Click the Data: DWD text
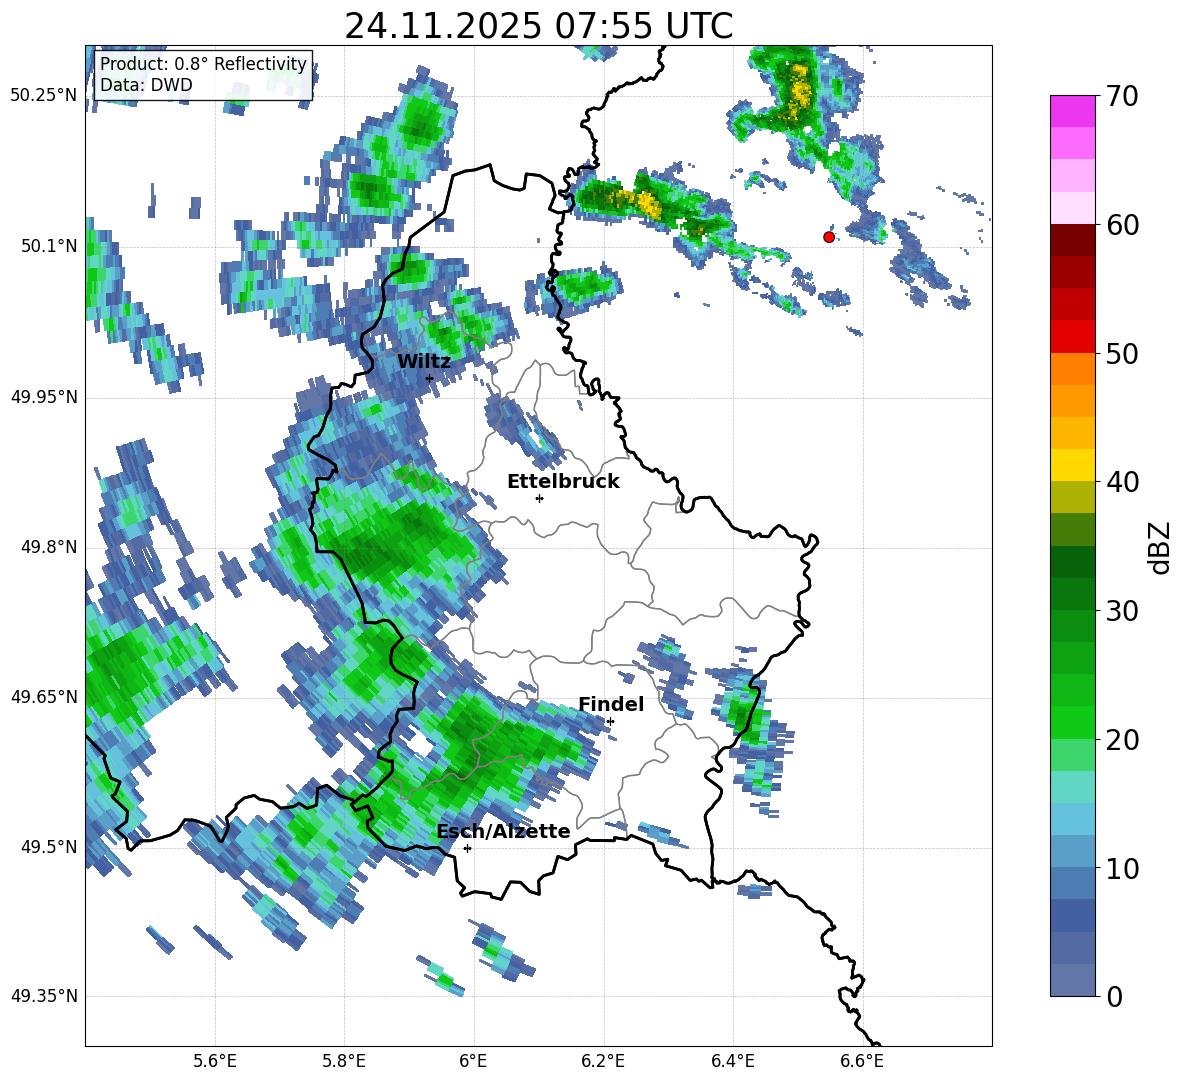Viewport: 1184px width, 1081px height. click(x=146, y=85)
